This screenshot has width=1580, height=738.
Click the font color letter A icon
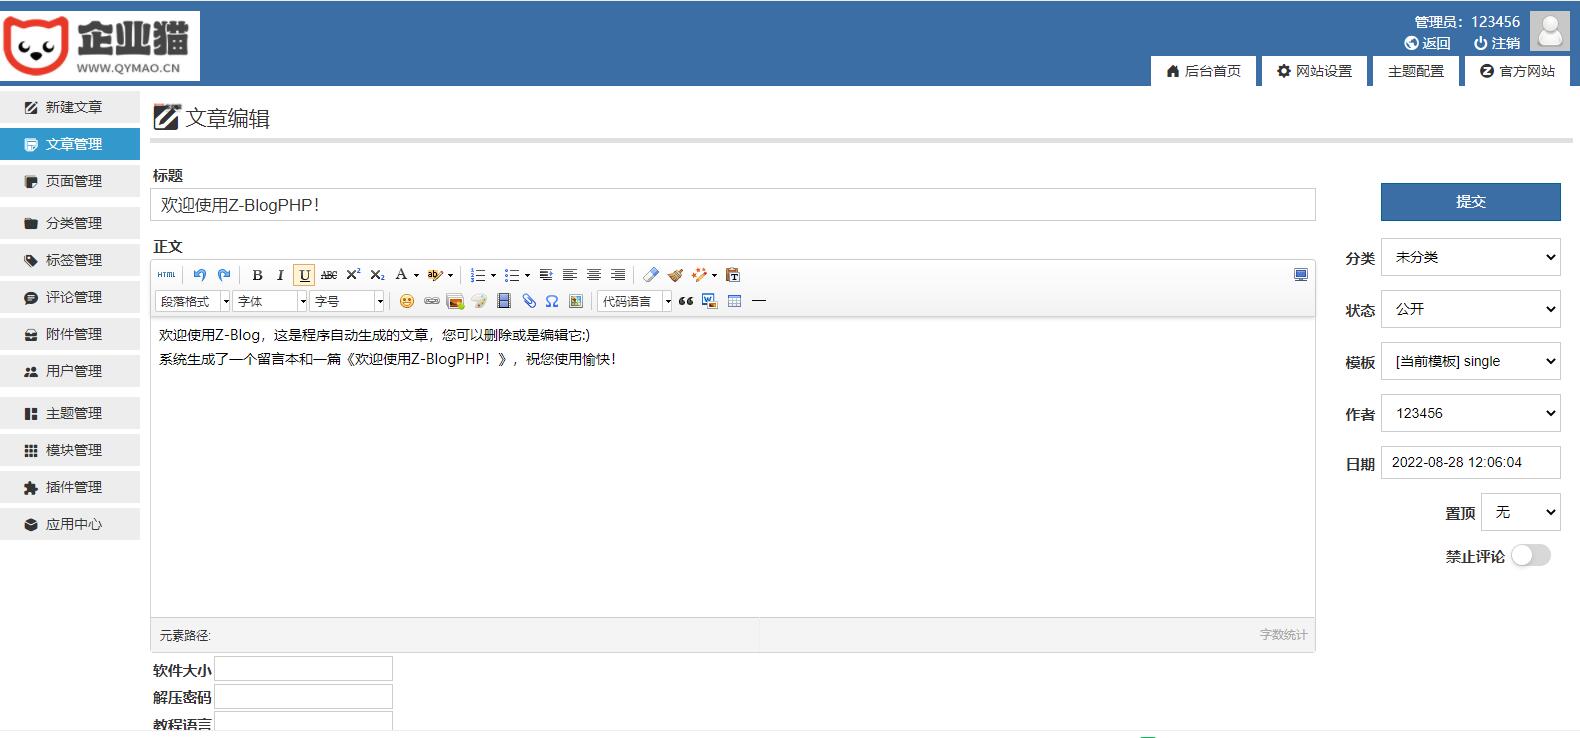coord(401,275)
